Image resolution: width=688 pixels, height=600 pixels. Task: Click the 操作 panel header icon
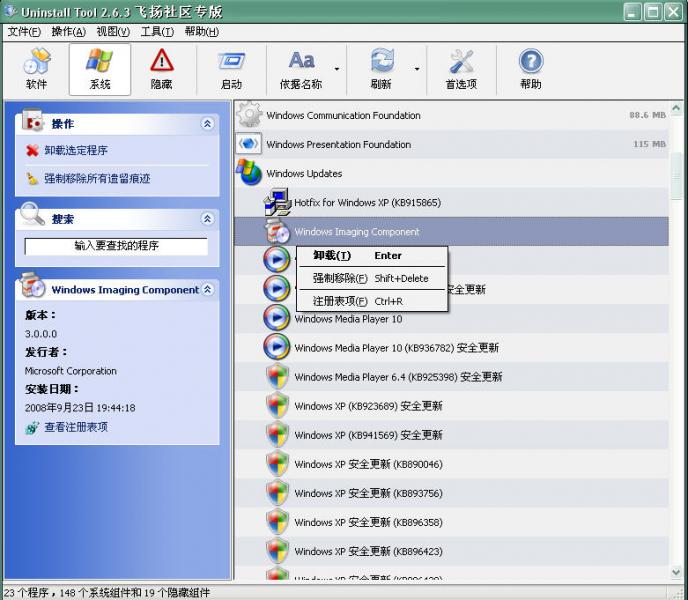tap(32, 121)
